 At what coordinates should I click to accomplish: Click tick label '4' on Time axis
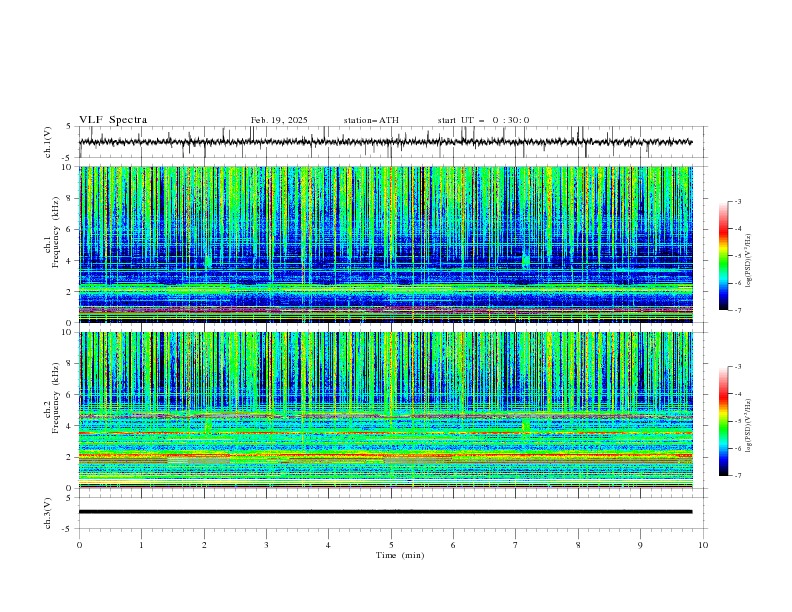[x=328, y=545]
